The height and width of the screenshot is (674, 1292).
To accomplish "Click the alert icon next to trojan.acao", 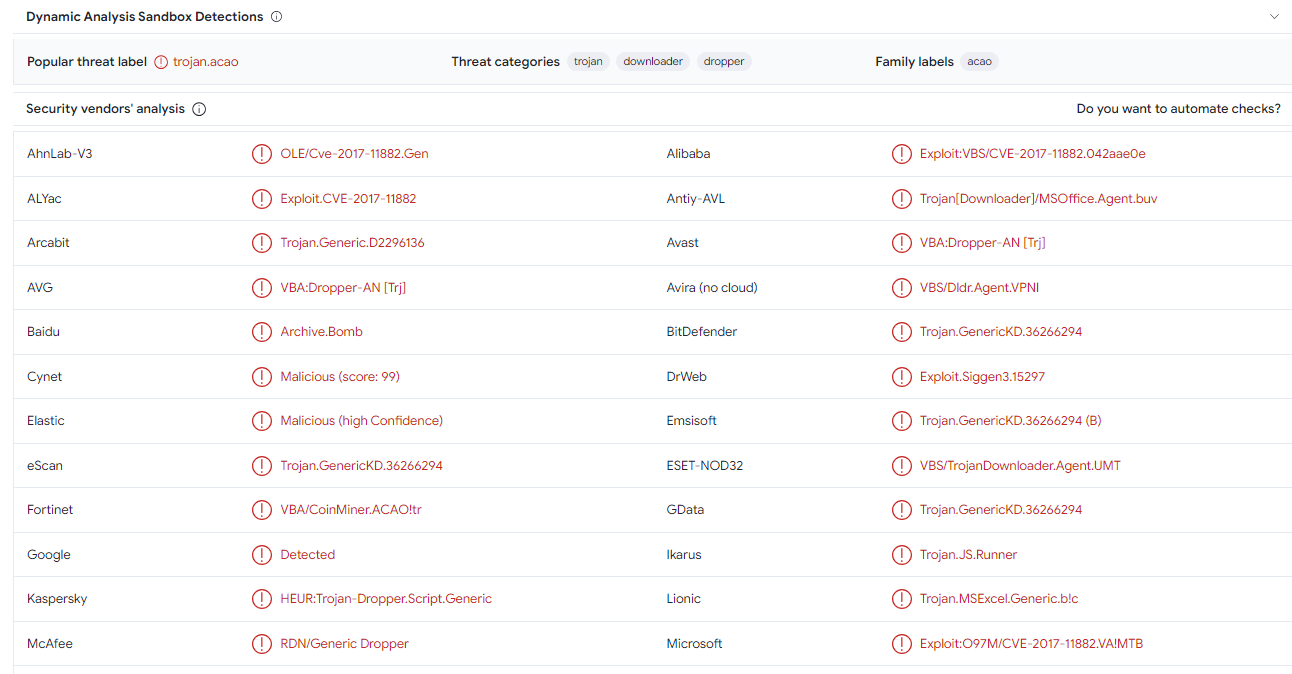I will (x=161, y=62).
